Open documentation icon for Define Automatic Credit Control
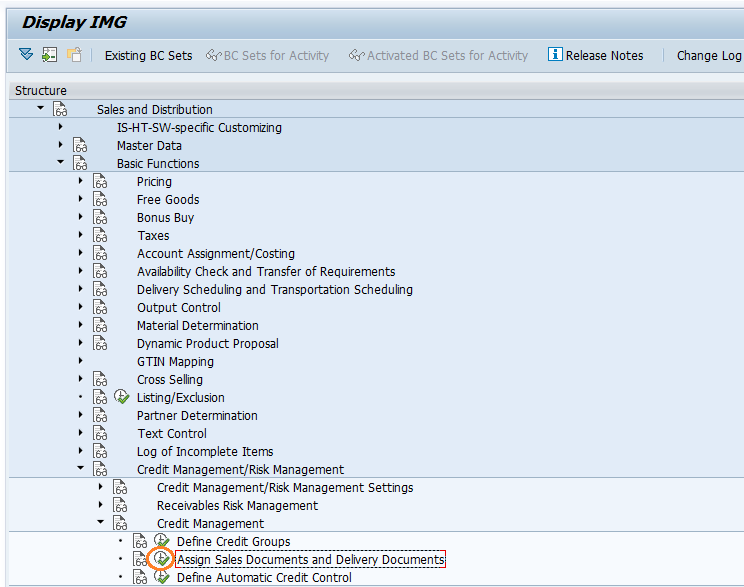This screenshot has width=744, height=587. [x=140, y=578]
